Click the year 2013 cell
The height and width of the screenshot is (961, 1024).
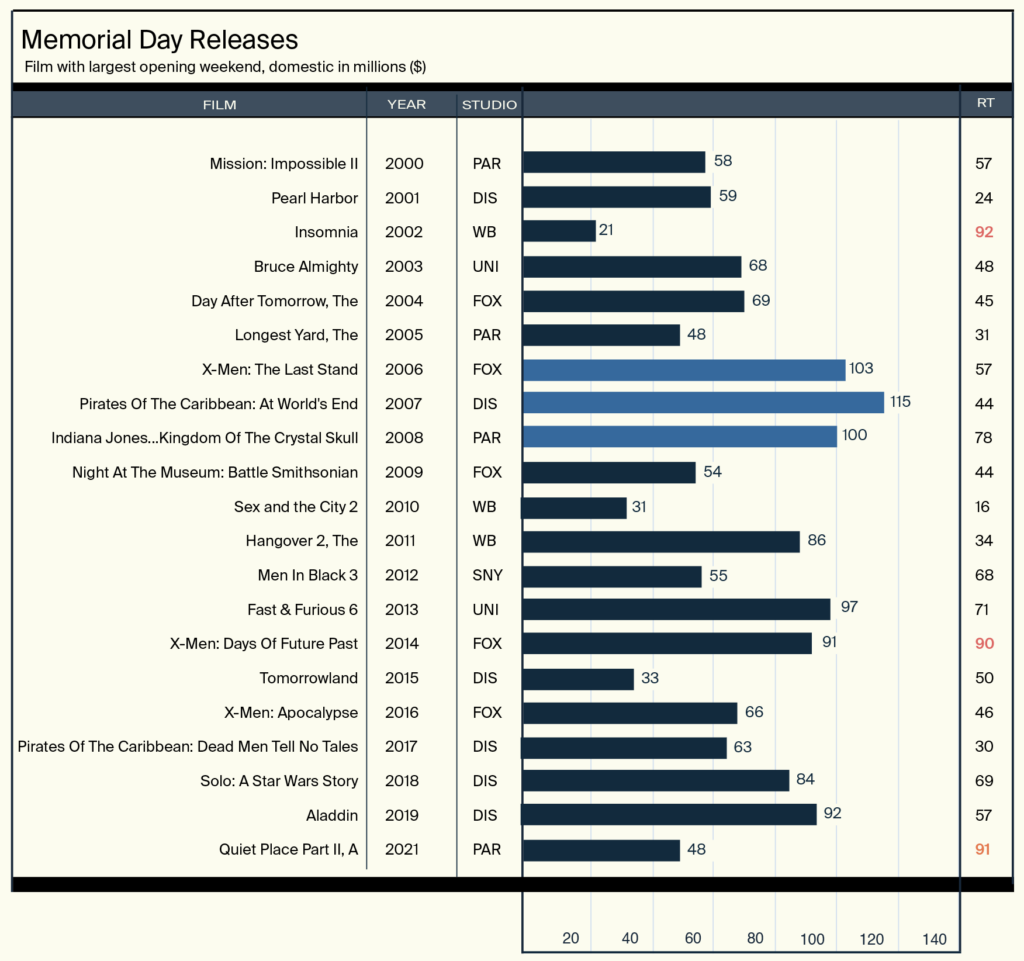click(x=402, y=610)
